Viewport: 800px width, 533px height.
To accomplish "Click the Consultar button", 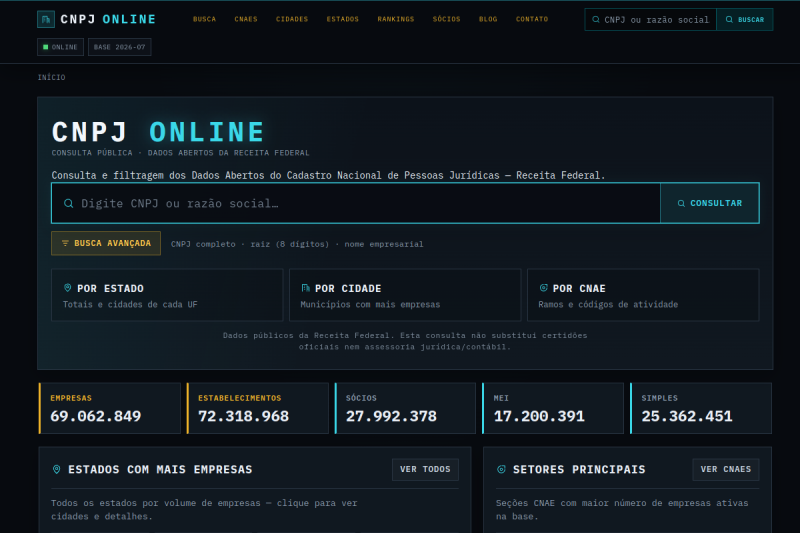I will click(x=710, y=203).
